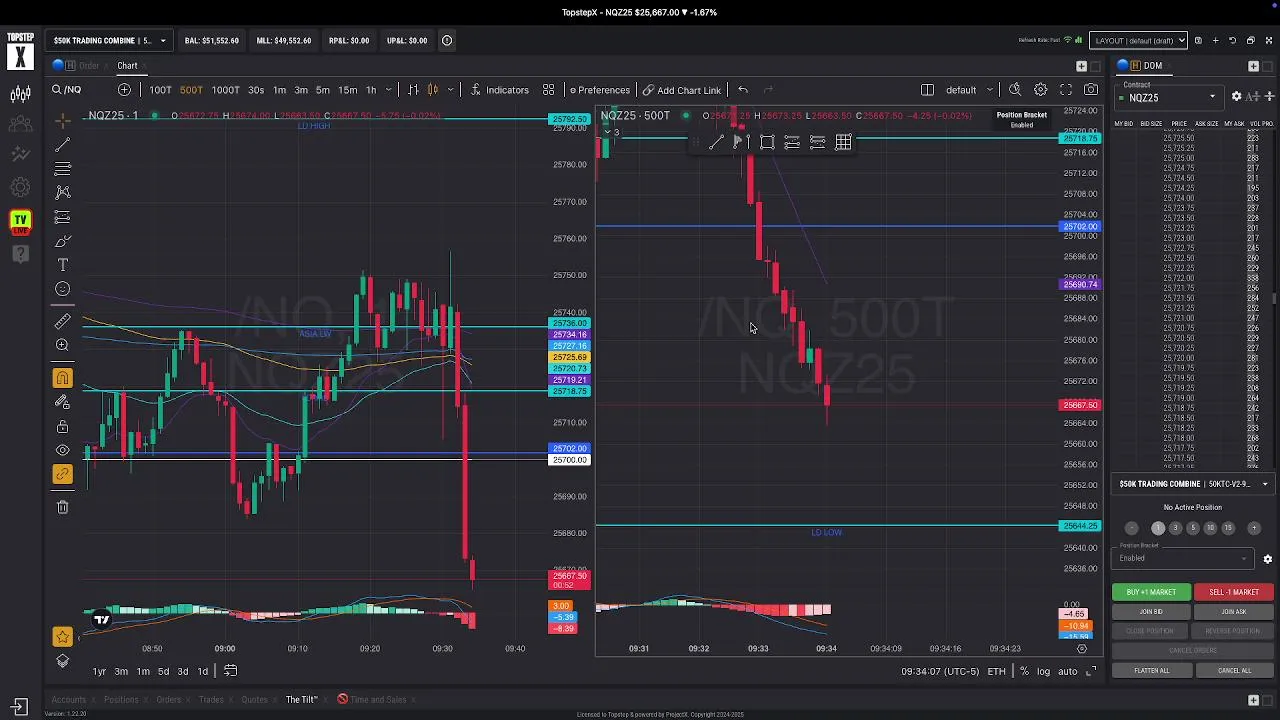
Task: Expand the chart style dropdown
Action: [x=451, y=90]
